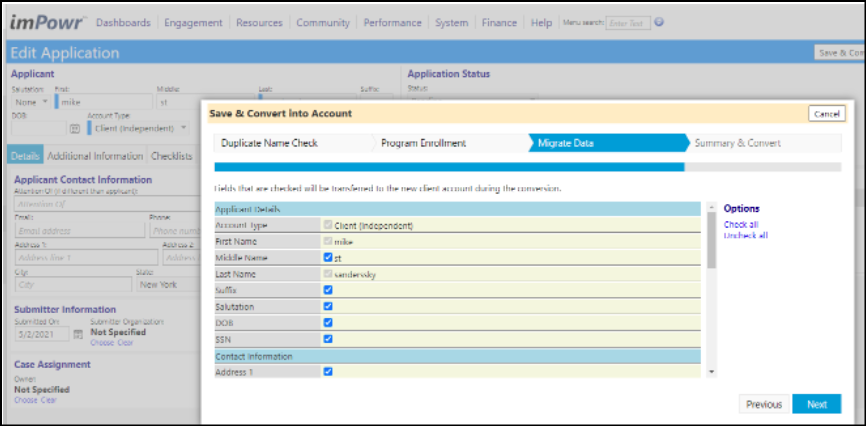Screen dimensions: 866x426
Task: Click the Address line 1 field
Action: 86,257
